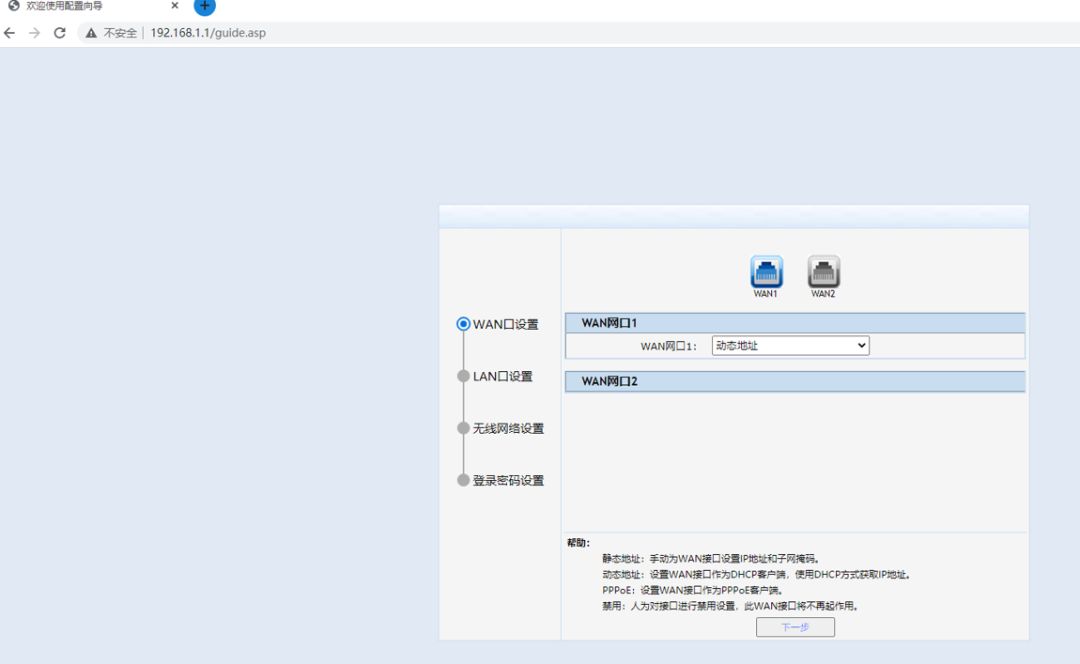Click the 禁用 help line
1080x664 pixels.
tap(731, 606)
